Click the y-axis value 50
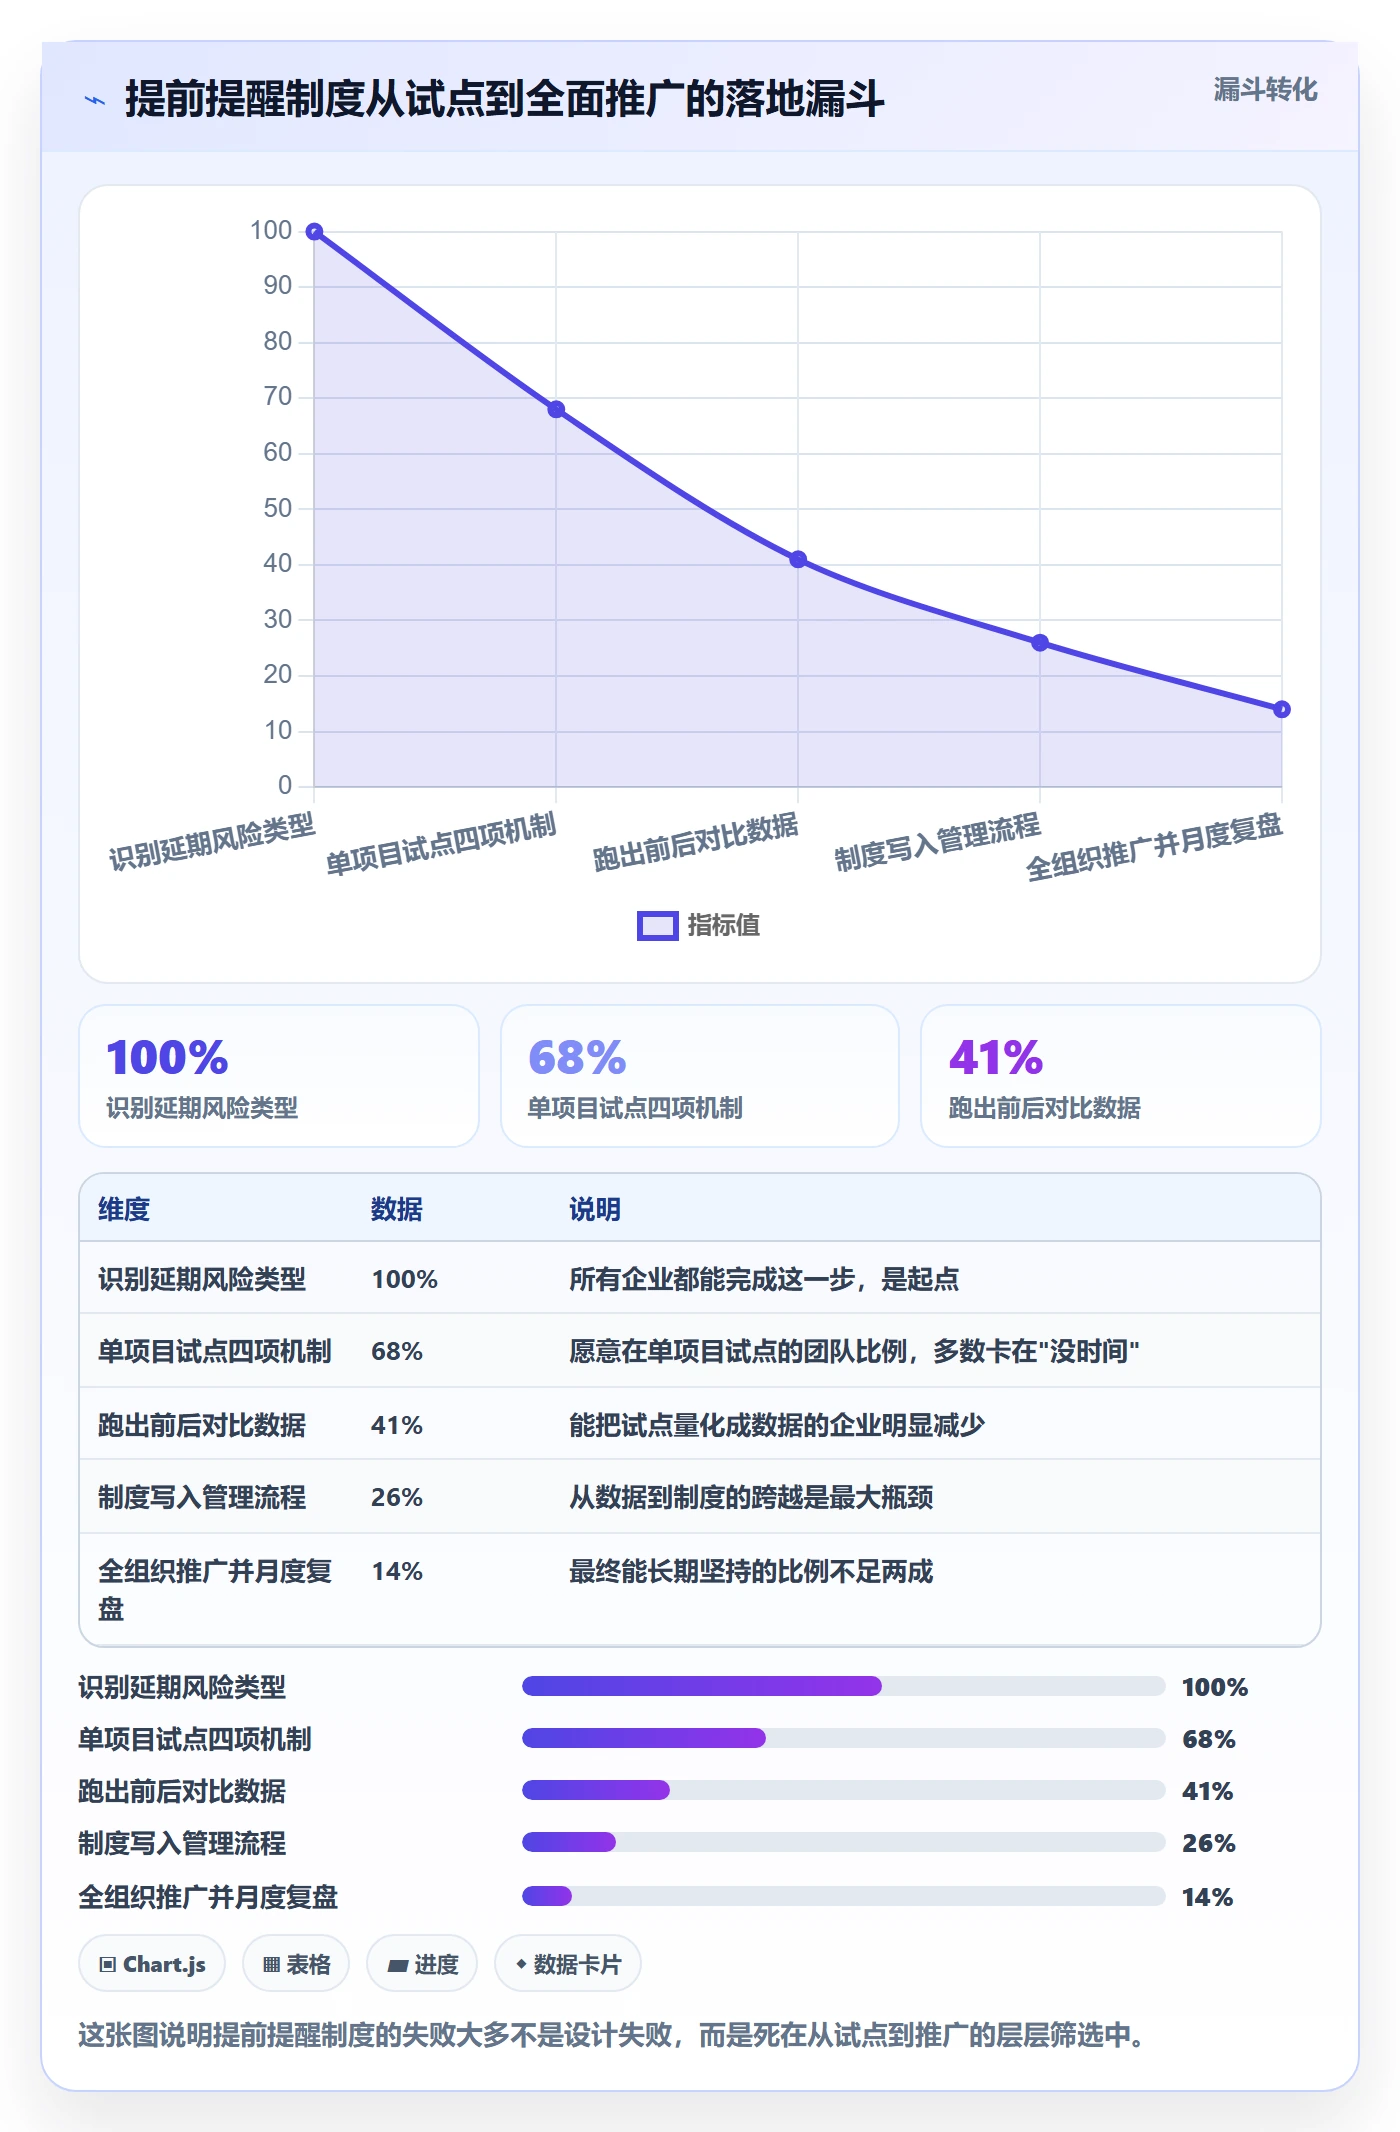 278,508
